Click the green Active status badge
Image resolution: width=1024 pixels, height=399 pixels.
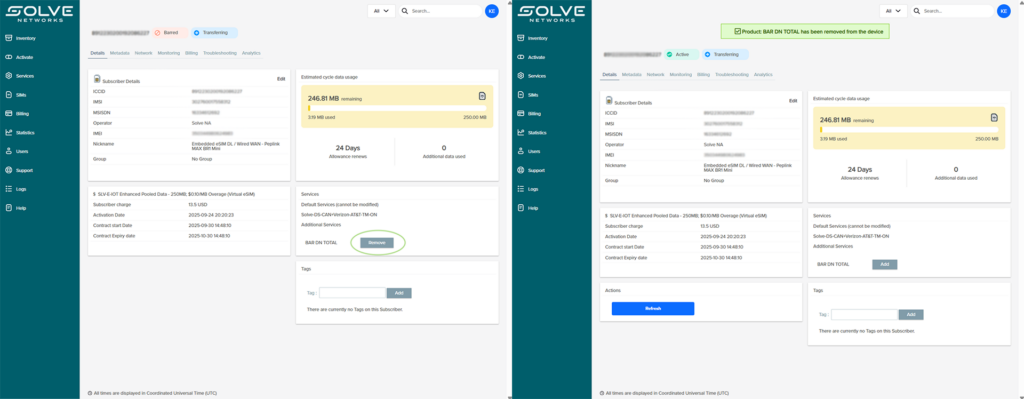[x=681, y=55]
